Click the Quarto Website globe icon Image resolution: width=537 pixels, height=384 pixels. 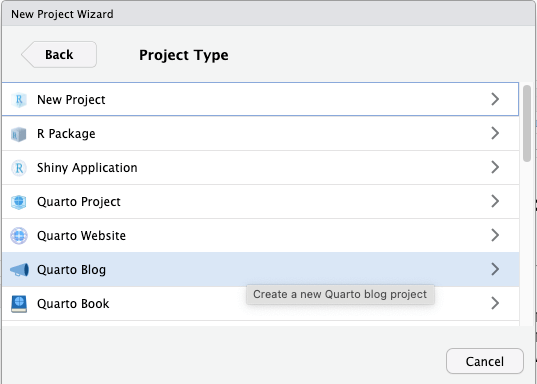(19, 236)
